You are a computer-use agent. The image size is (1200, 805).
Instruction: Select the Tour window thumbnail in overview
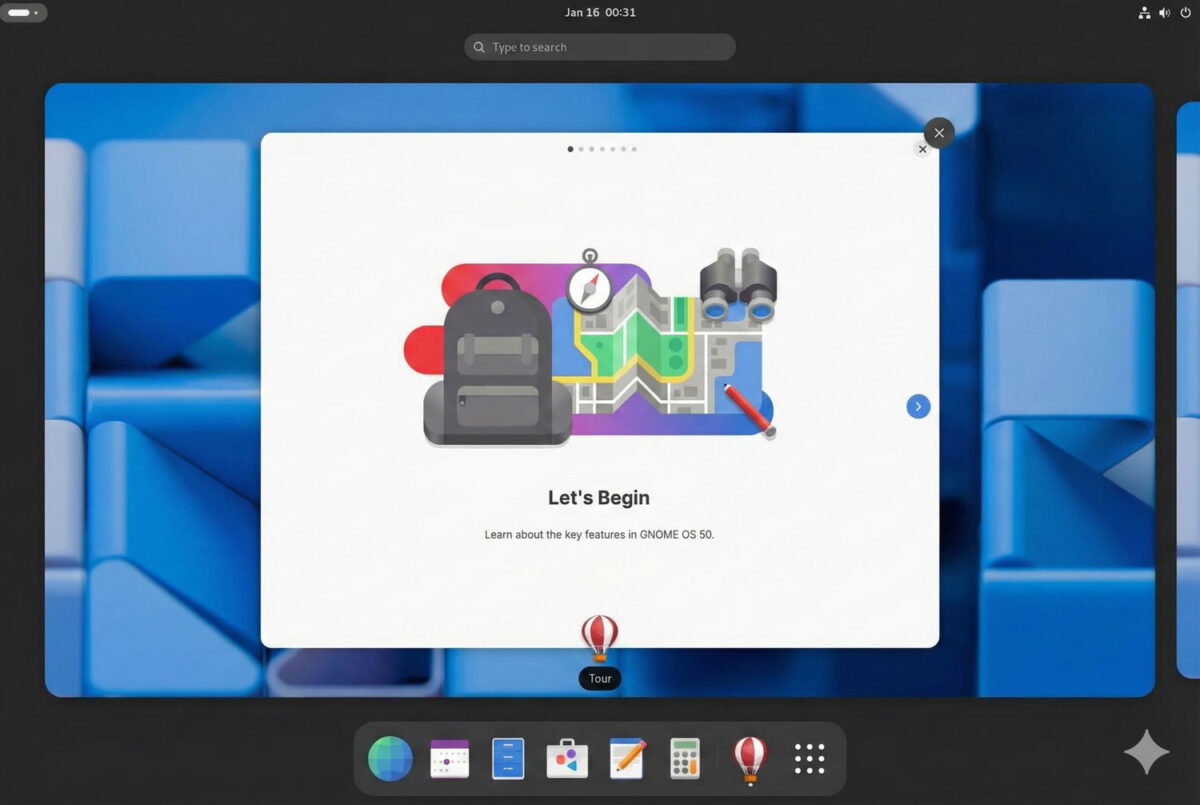(600, 390)
